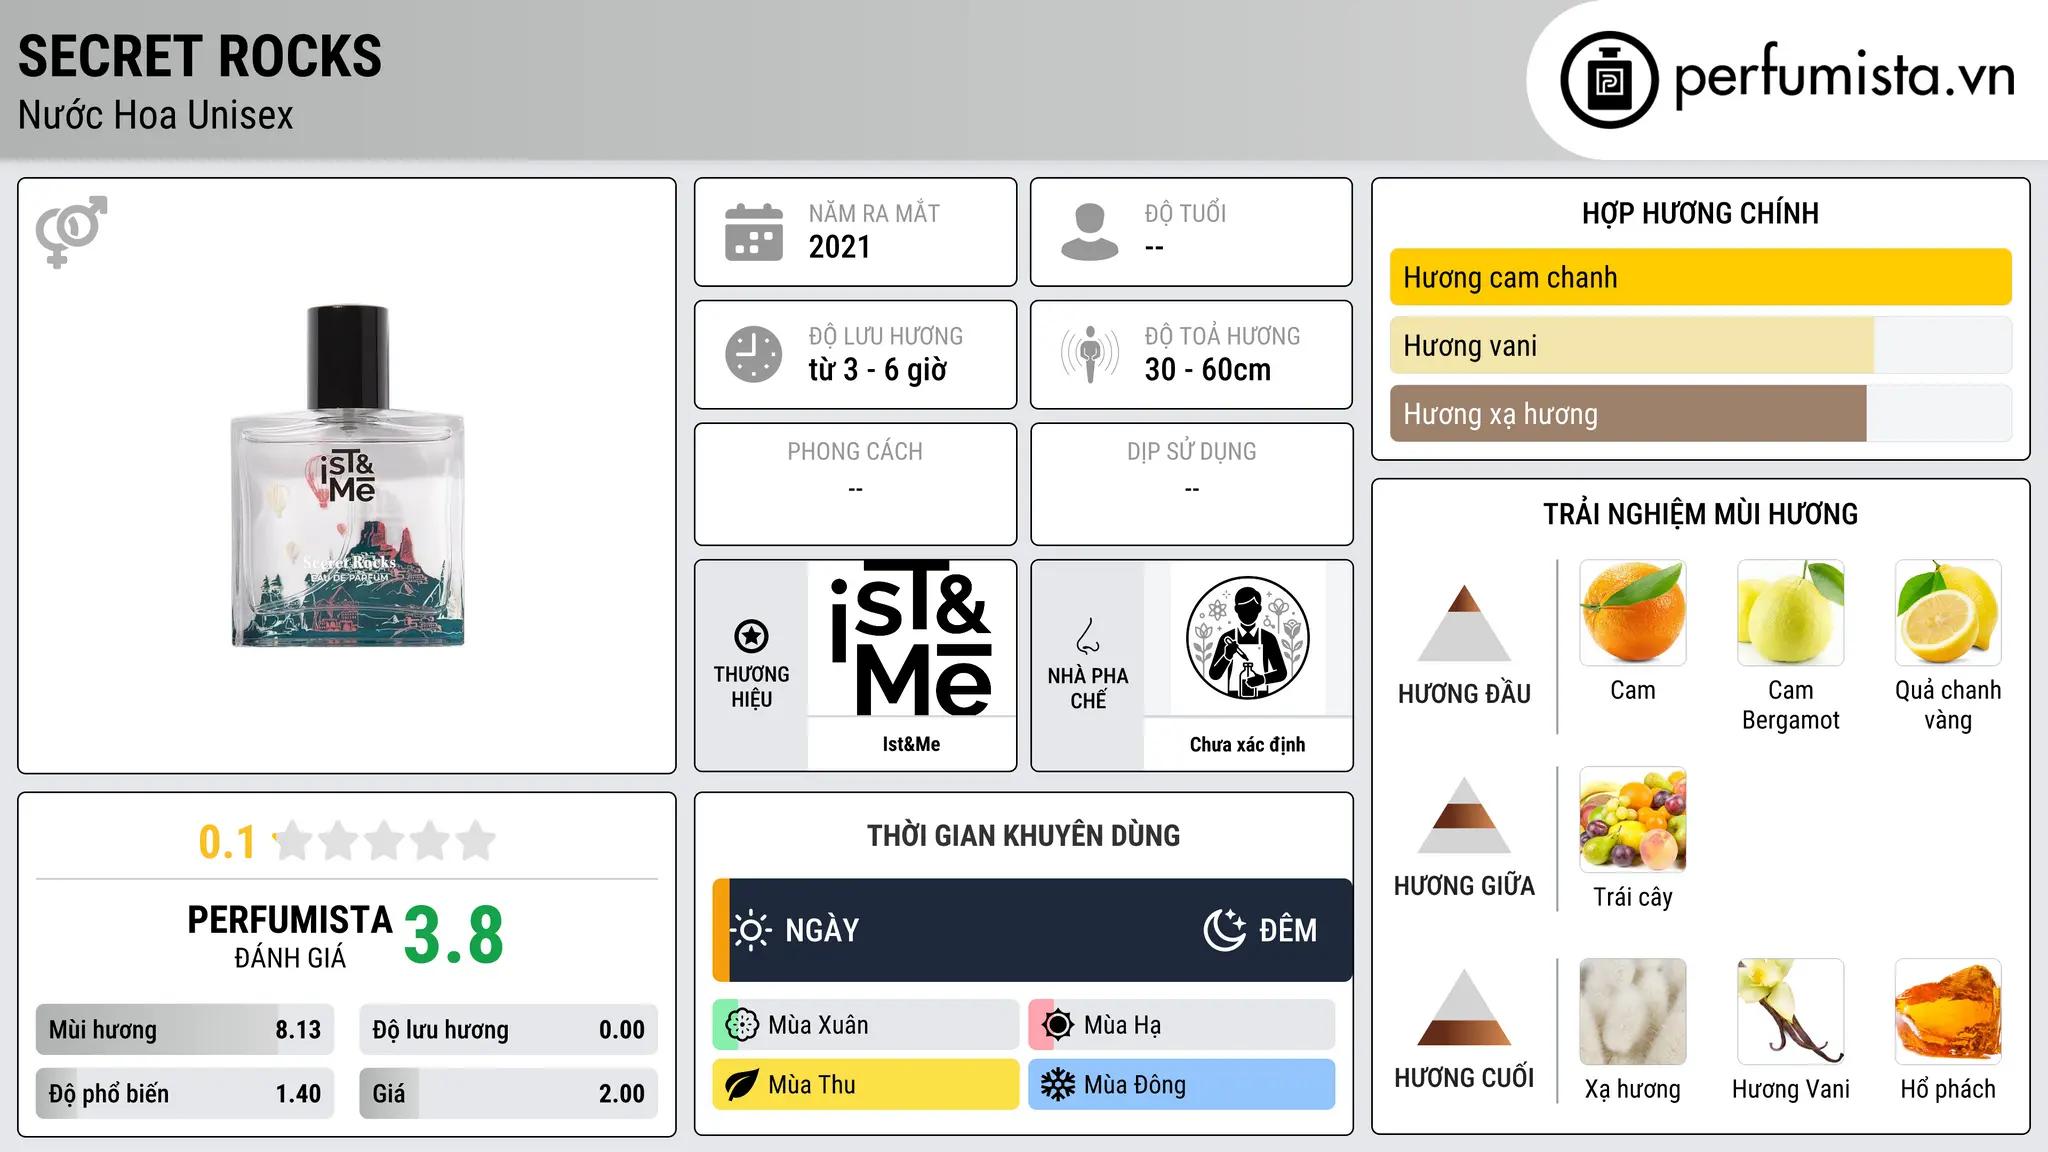The height and width of the screenshot is (1152, 2048).
Task: Select the Mùa Xuân season chip
Action: pos(866,1025)
